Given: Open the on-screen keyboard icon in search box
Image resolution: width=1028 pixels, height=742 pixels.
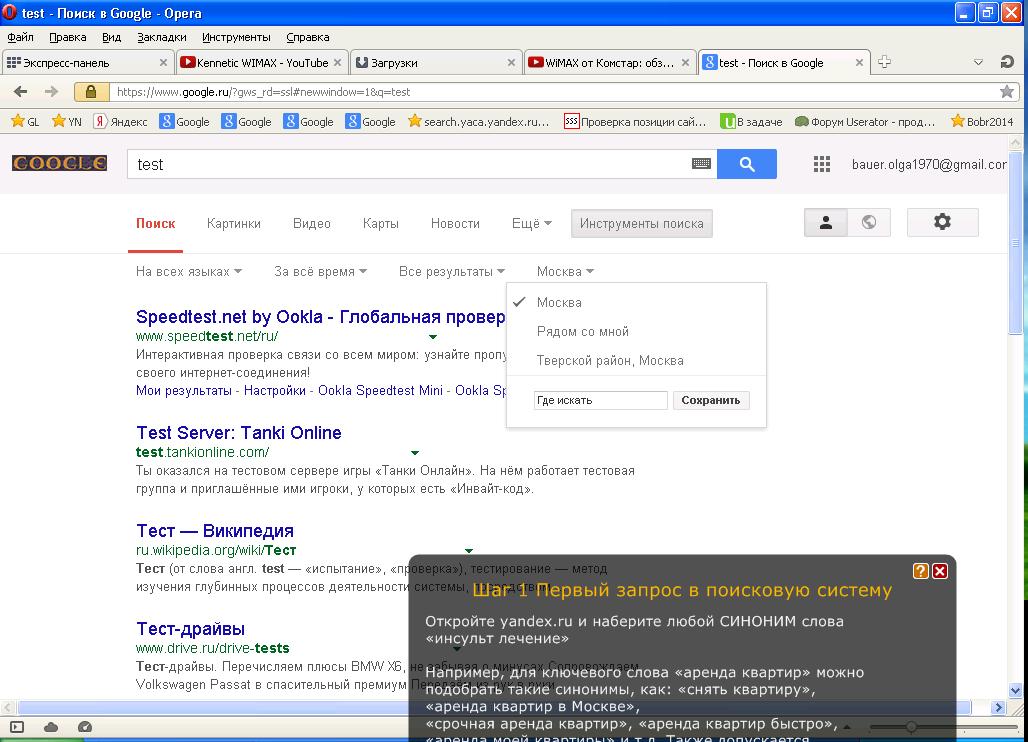Looking at the screenshot, I should click(701, 164).
